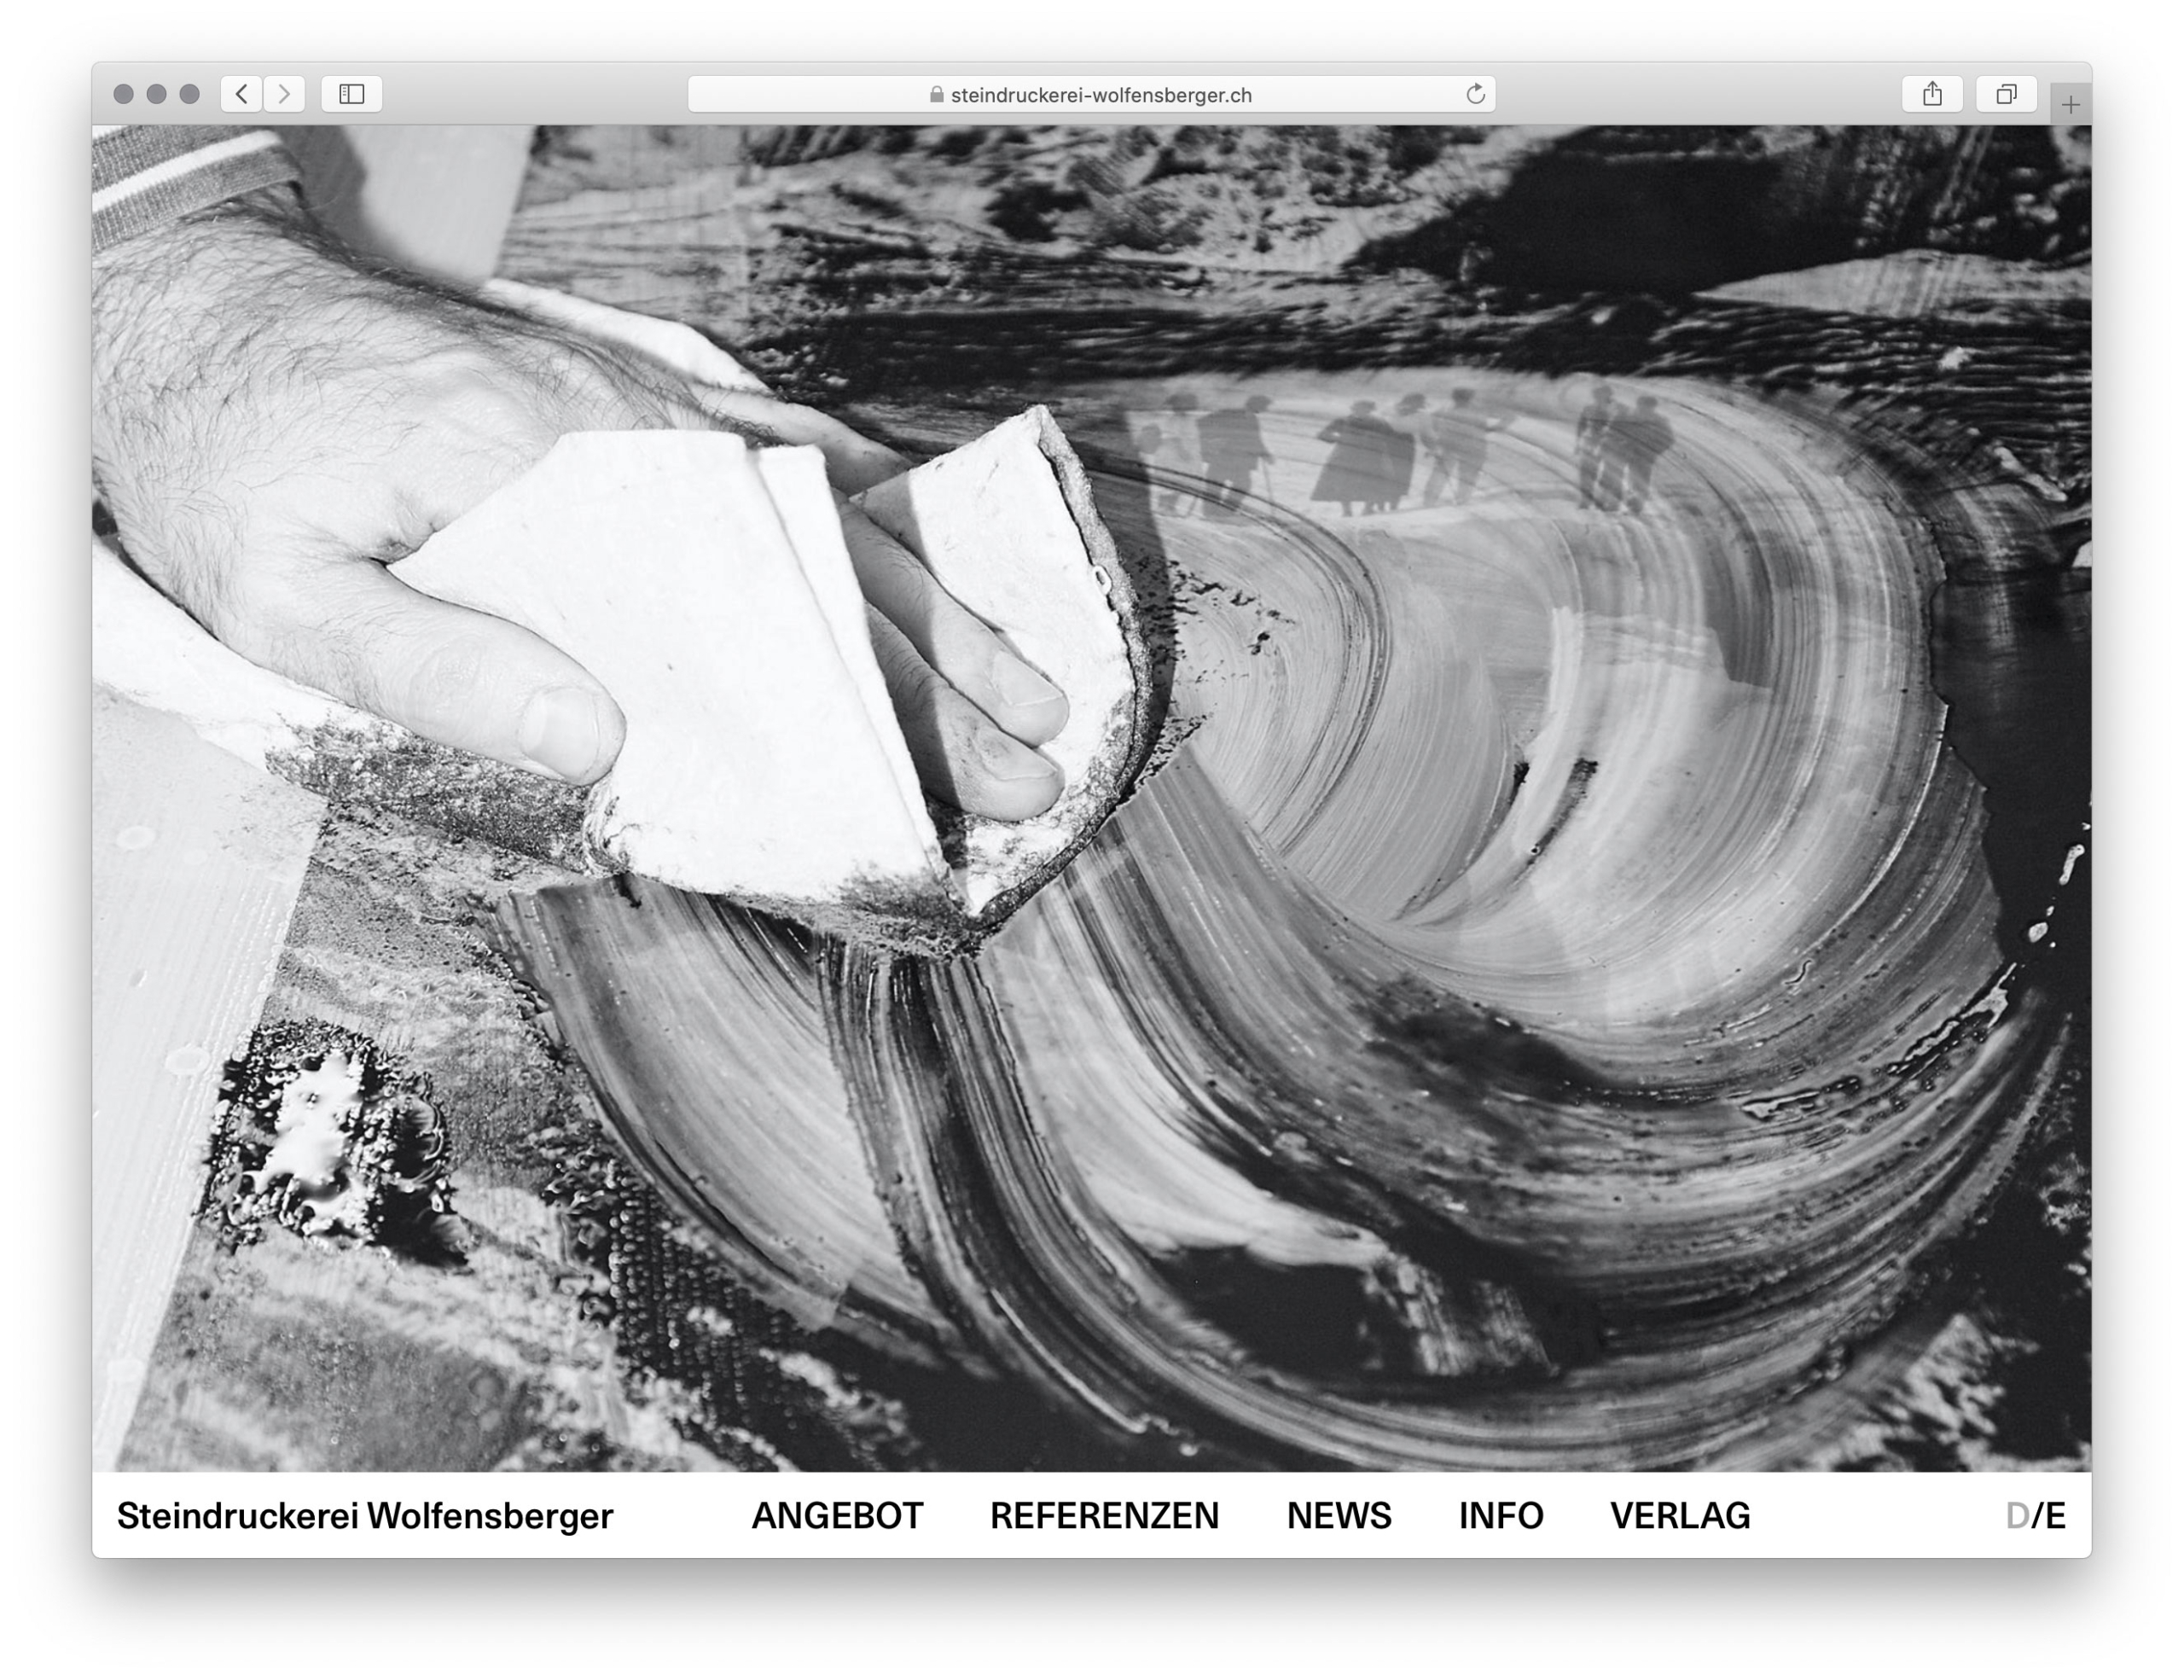Click the red close window button
Viewport: 2184px width, 1680px height.
124,94
